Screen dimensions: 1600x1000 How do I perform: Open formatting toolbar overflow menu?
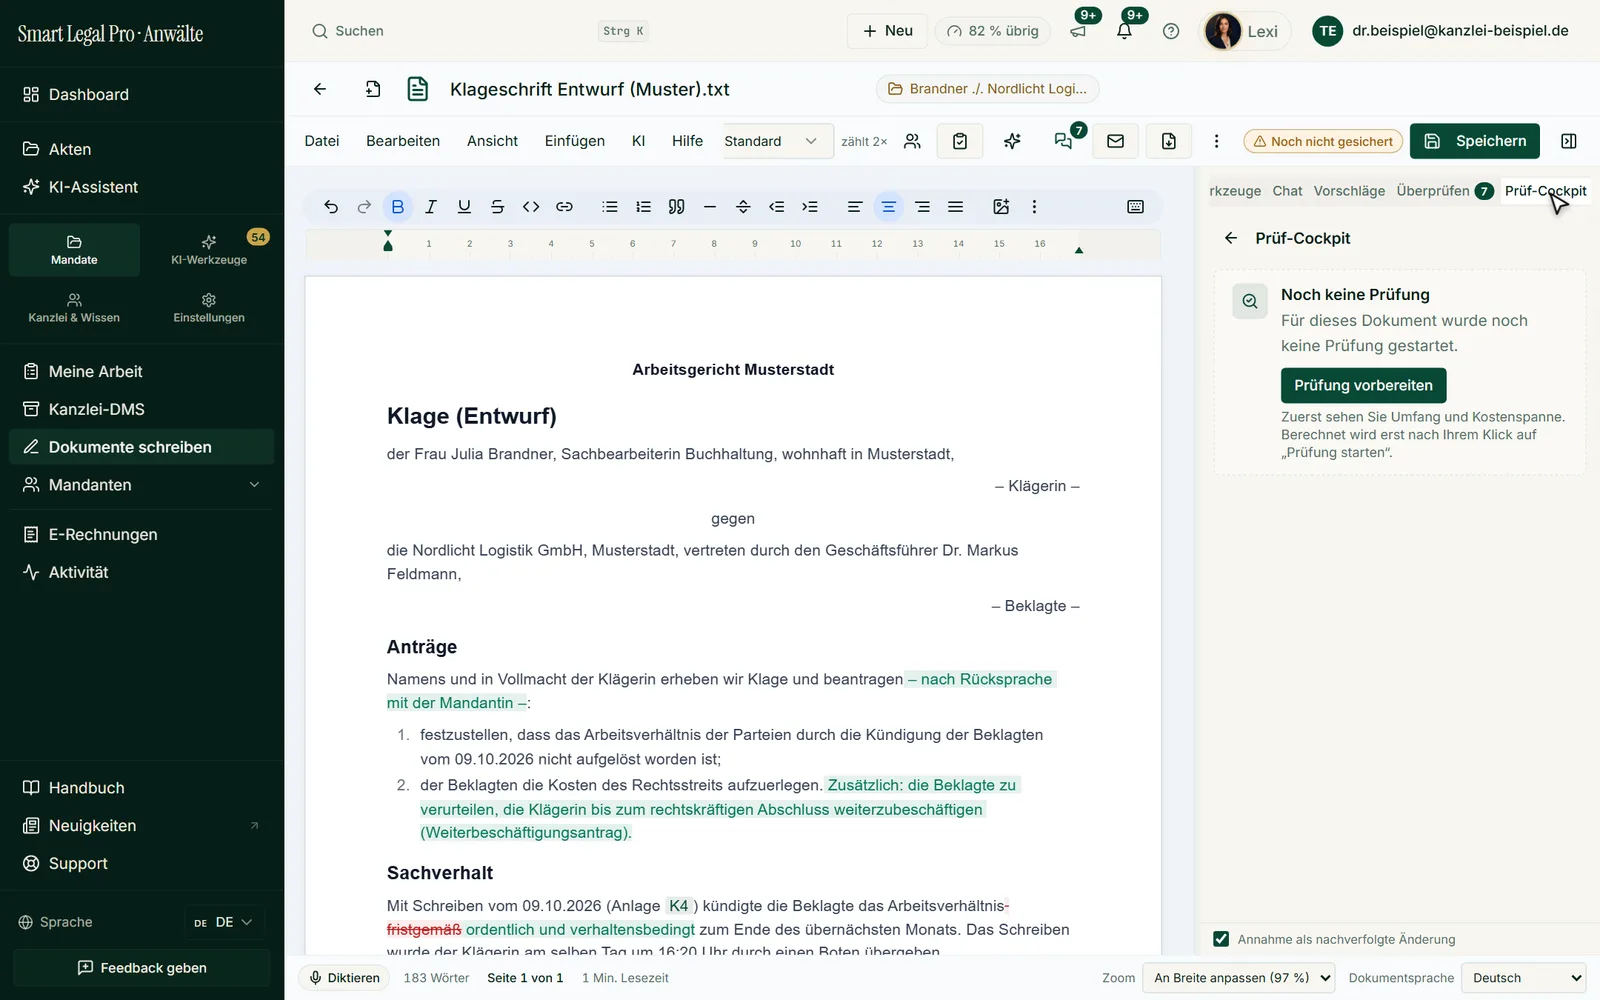coord(1034,207)
